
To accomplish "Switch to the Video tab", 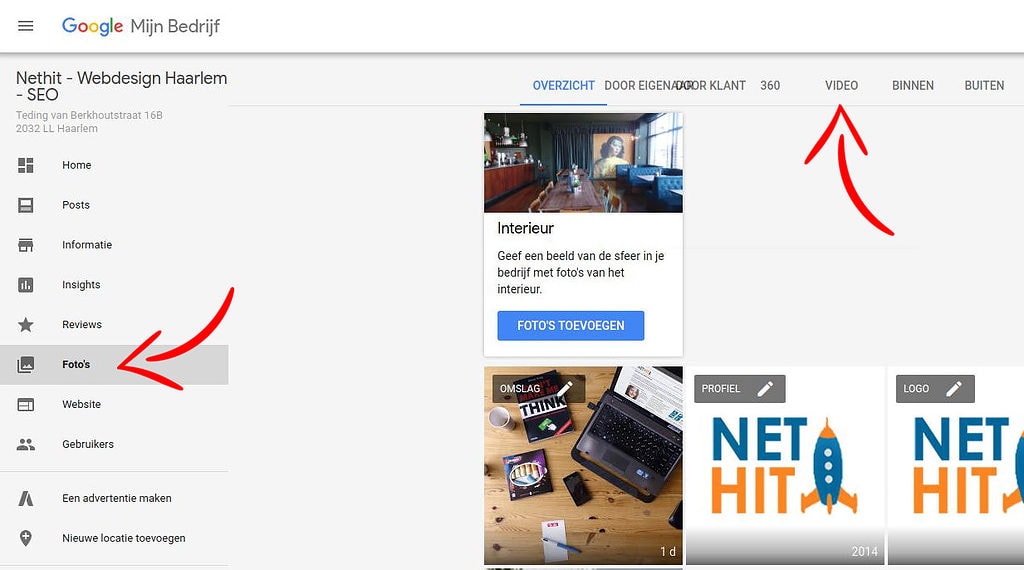I will [841, 86].
